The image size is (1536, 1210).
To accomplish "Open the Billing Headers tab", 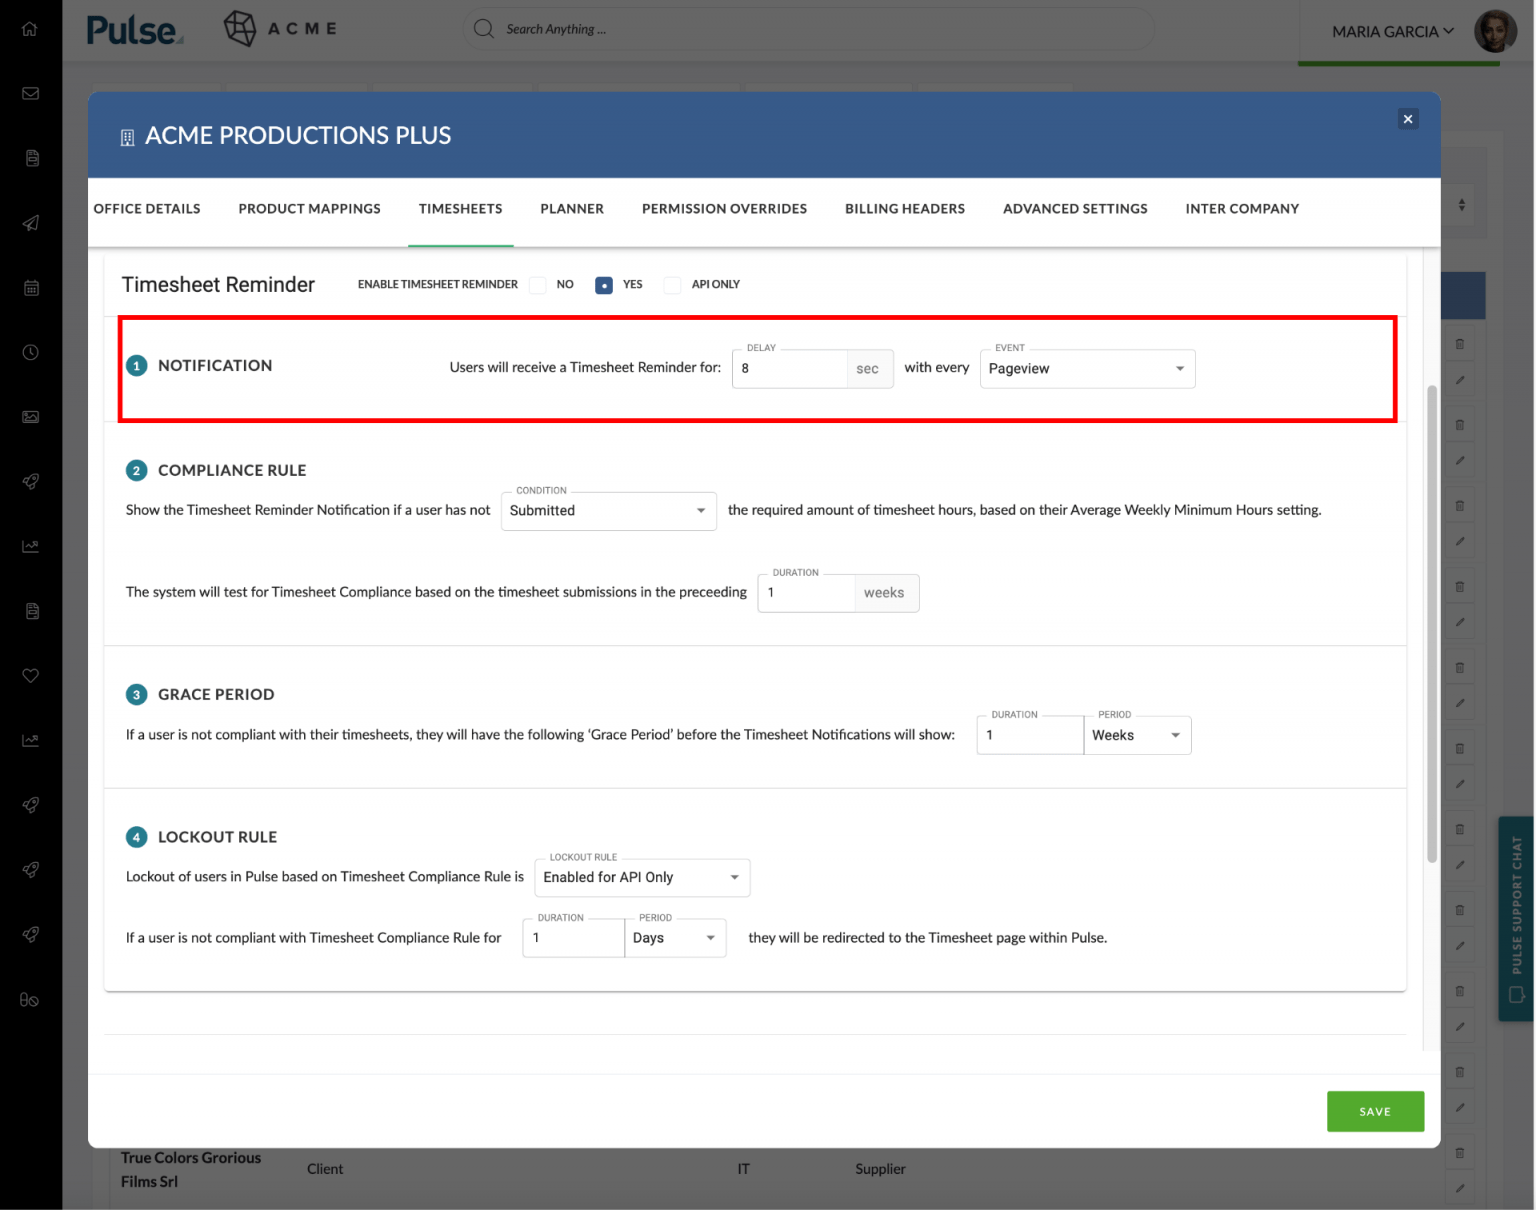I will pyautogui.click(x=904, y=209).
